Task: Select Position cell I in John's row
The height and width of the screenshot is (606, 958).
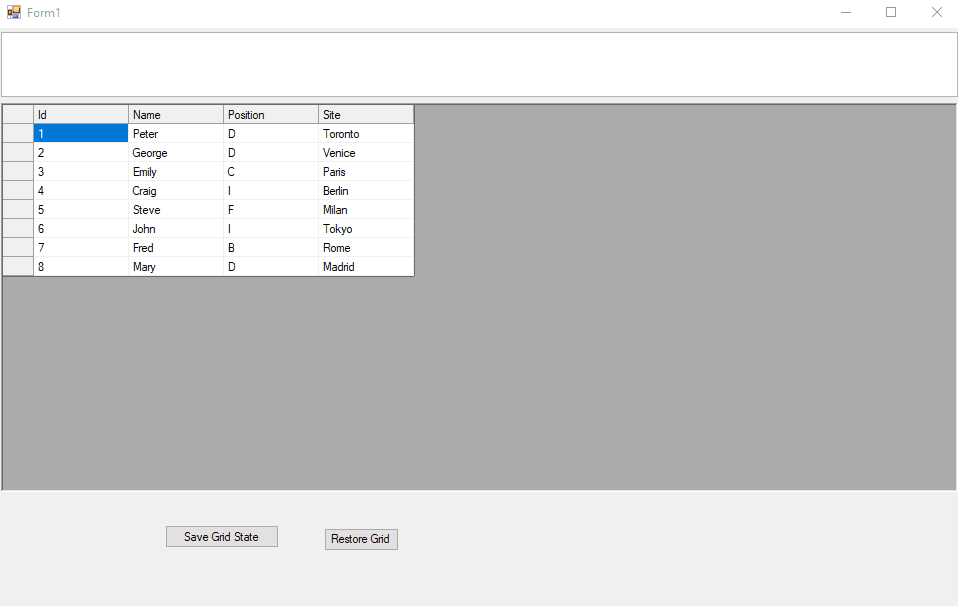Action: click(x=271, y=228)
